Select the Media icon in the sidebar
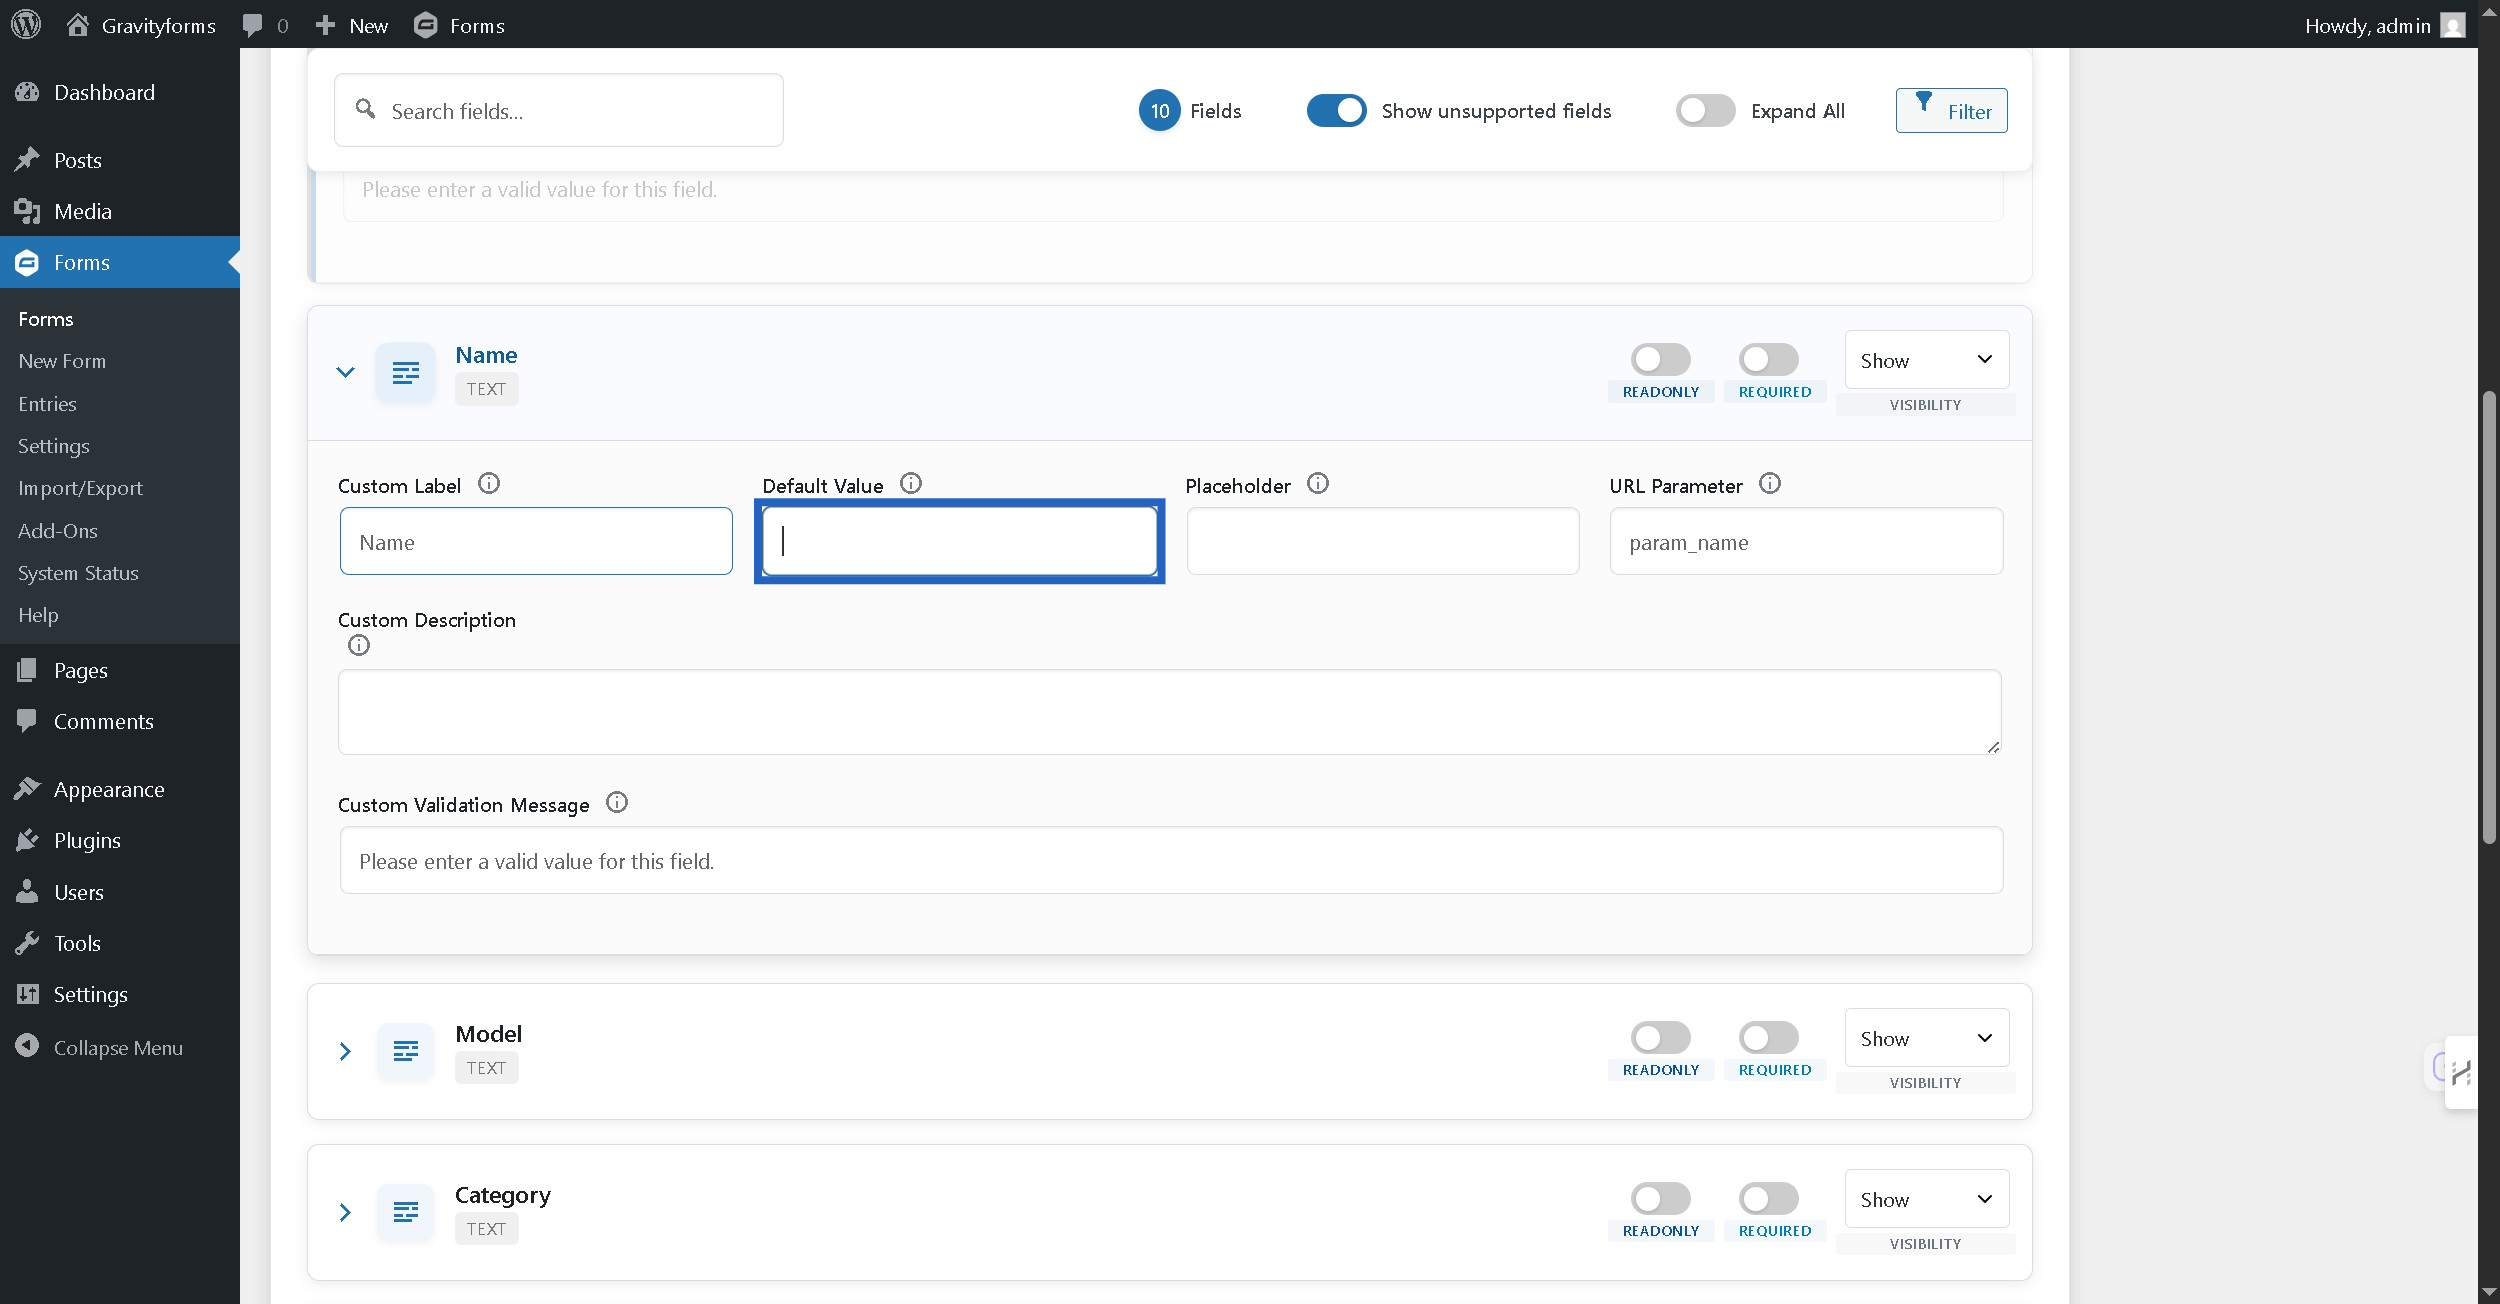 click(28, 211)
